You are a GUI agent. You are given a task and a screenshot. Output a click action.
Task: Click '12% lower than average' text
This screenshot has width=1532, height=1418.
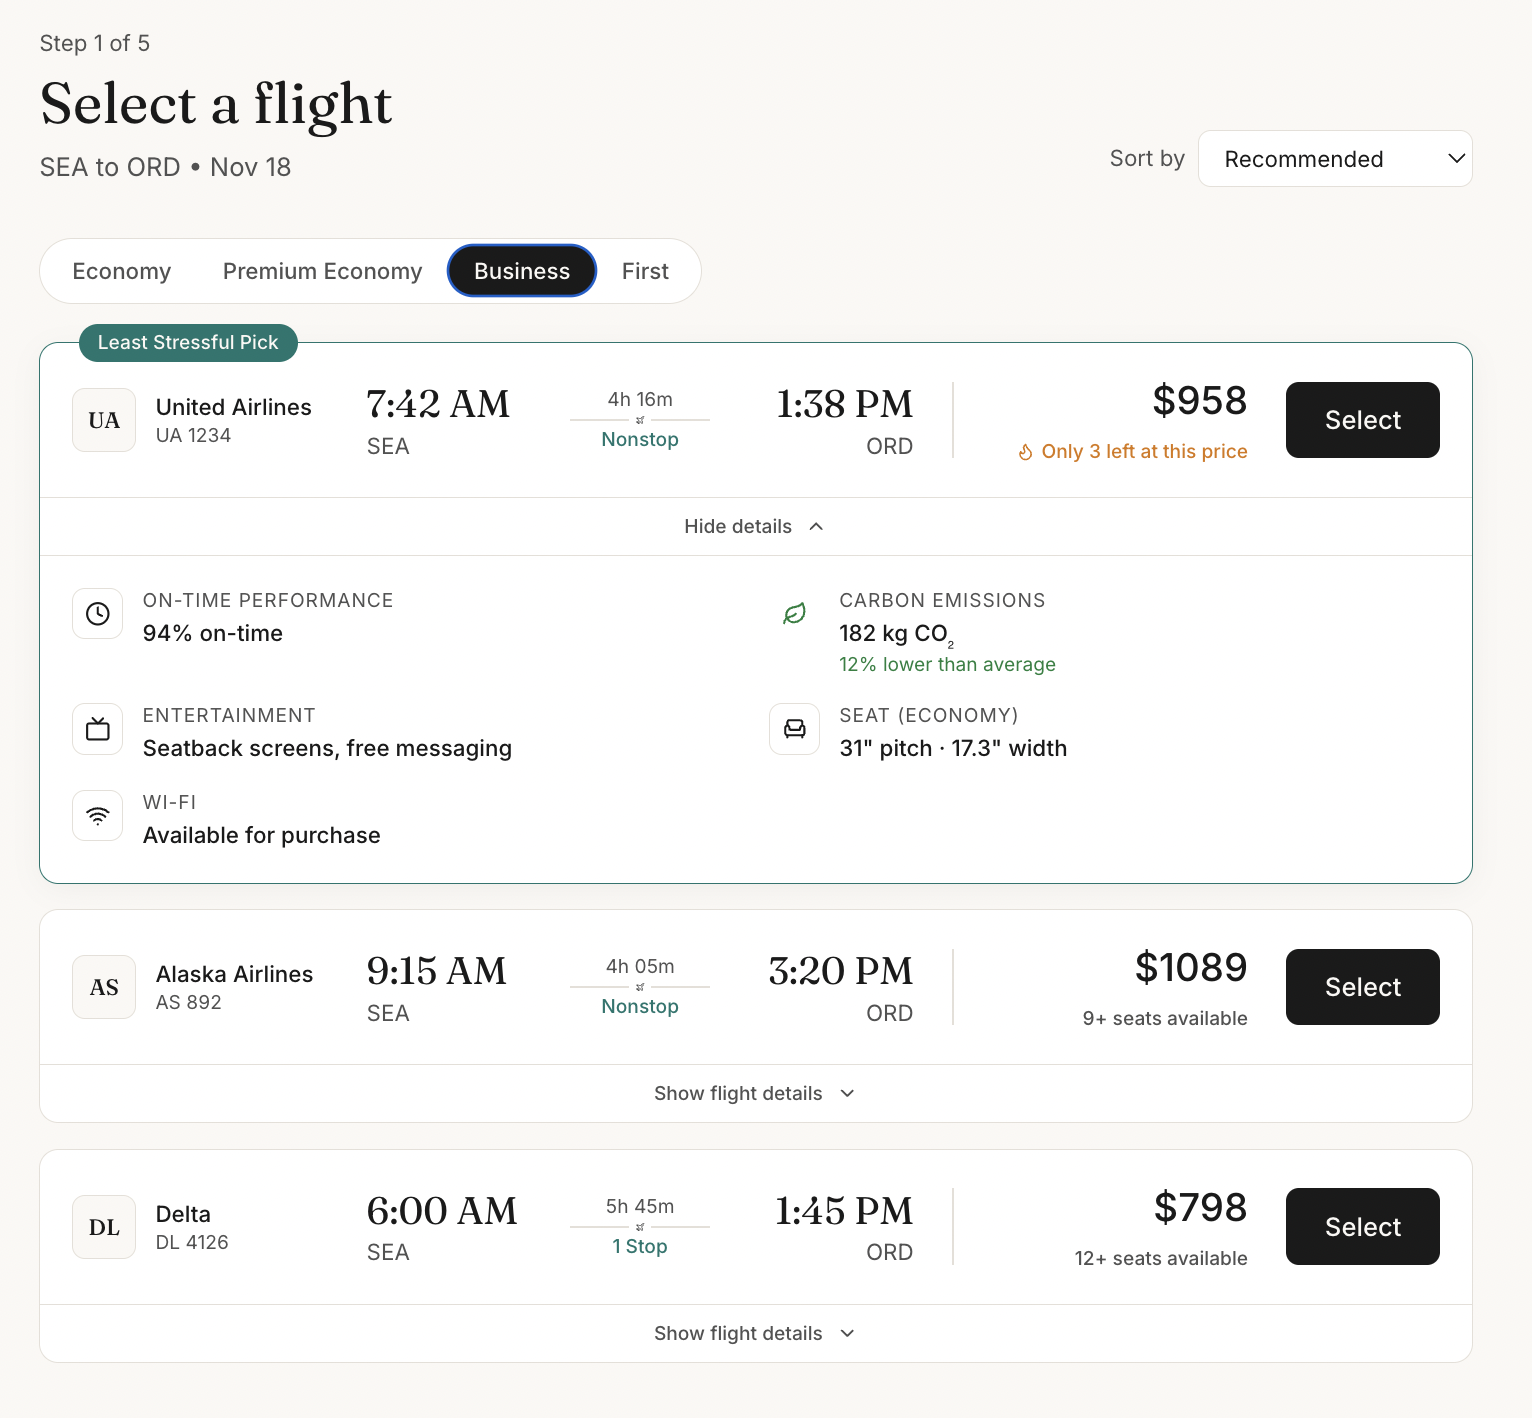947,665
